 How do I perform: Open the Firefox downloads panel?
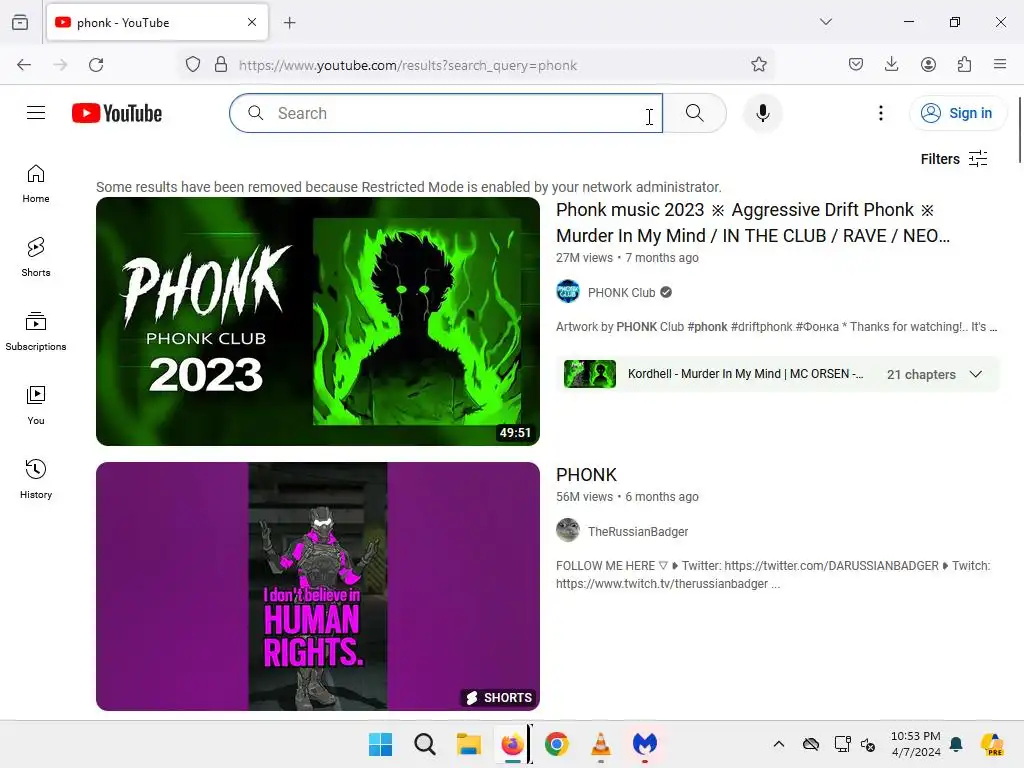pyautogui.click(x=891, y=65)
